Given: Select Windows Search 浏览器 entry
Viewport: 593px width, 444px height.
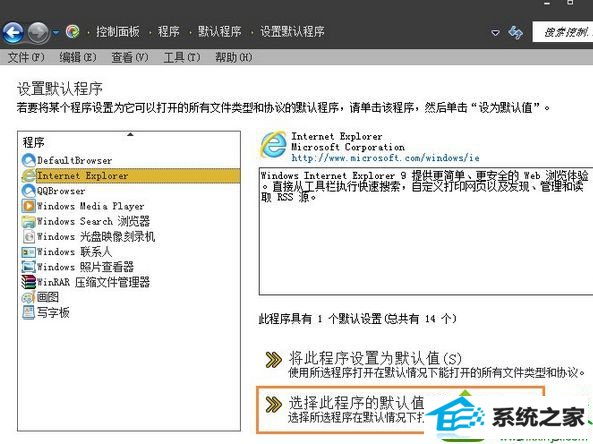Looking at the screenshot, I should 93,221.
